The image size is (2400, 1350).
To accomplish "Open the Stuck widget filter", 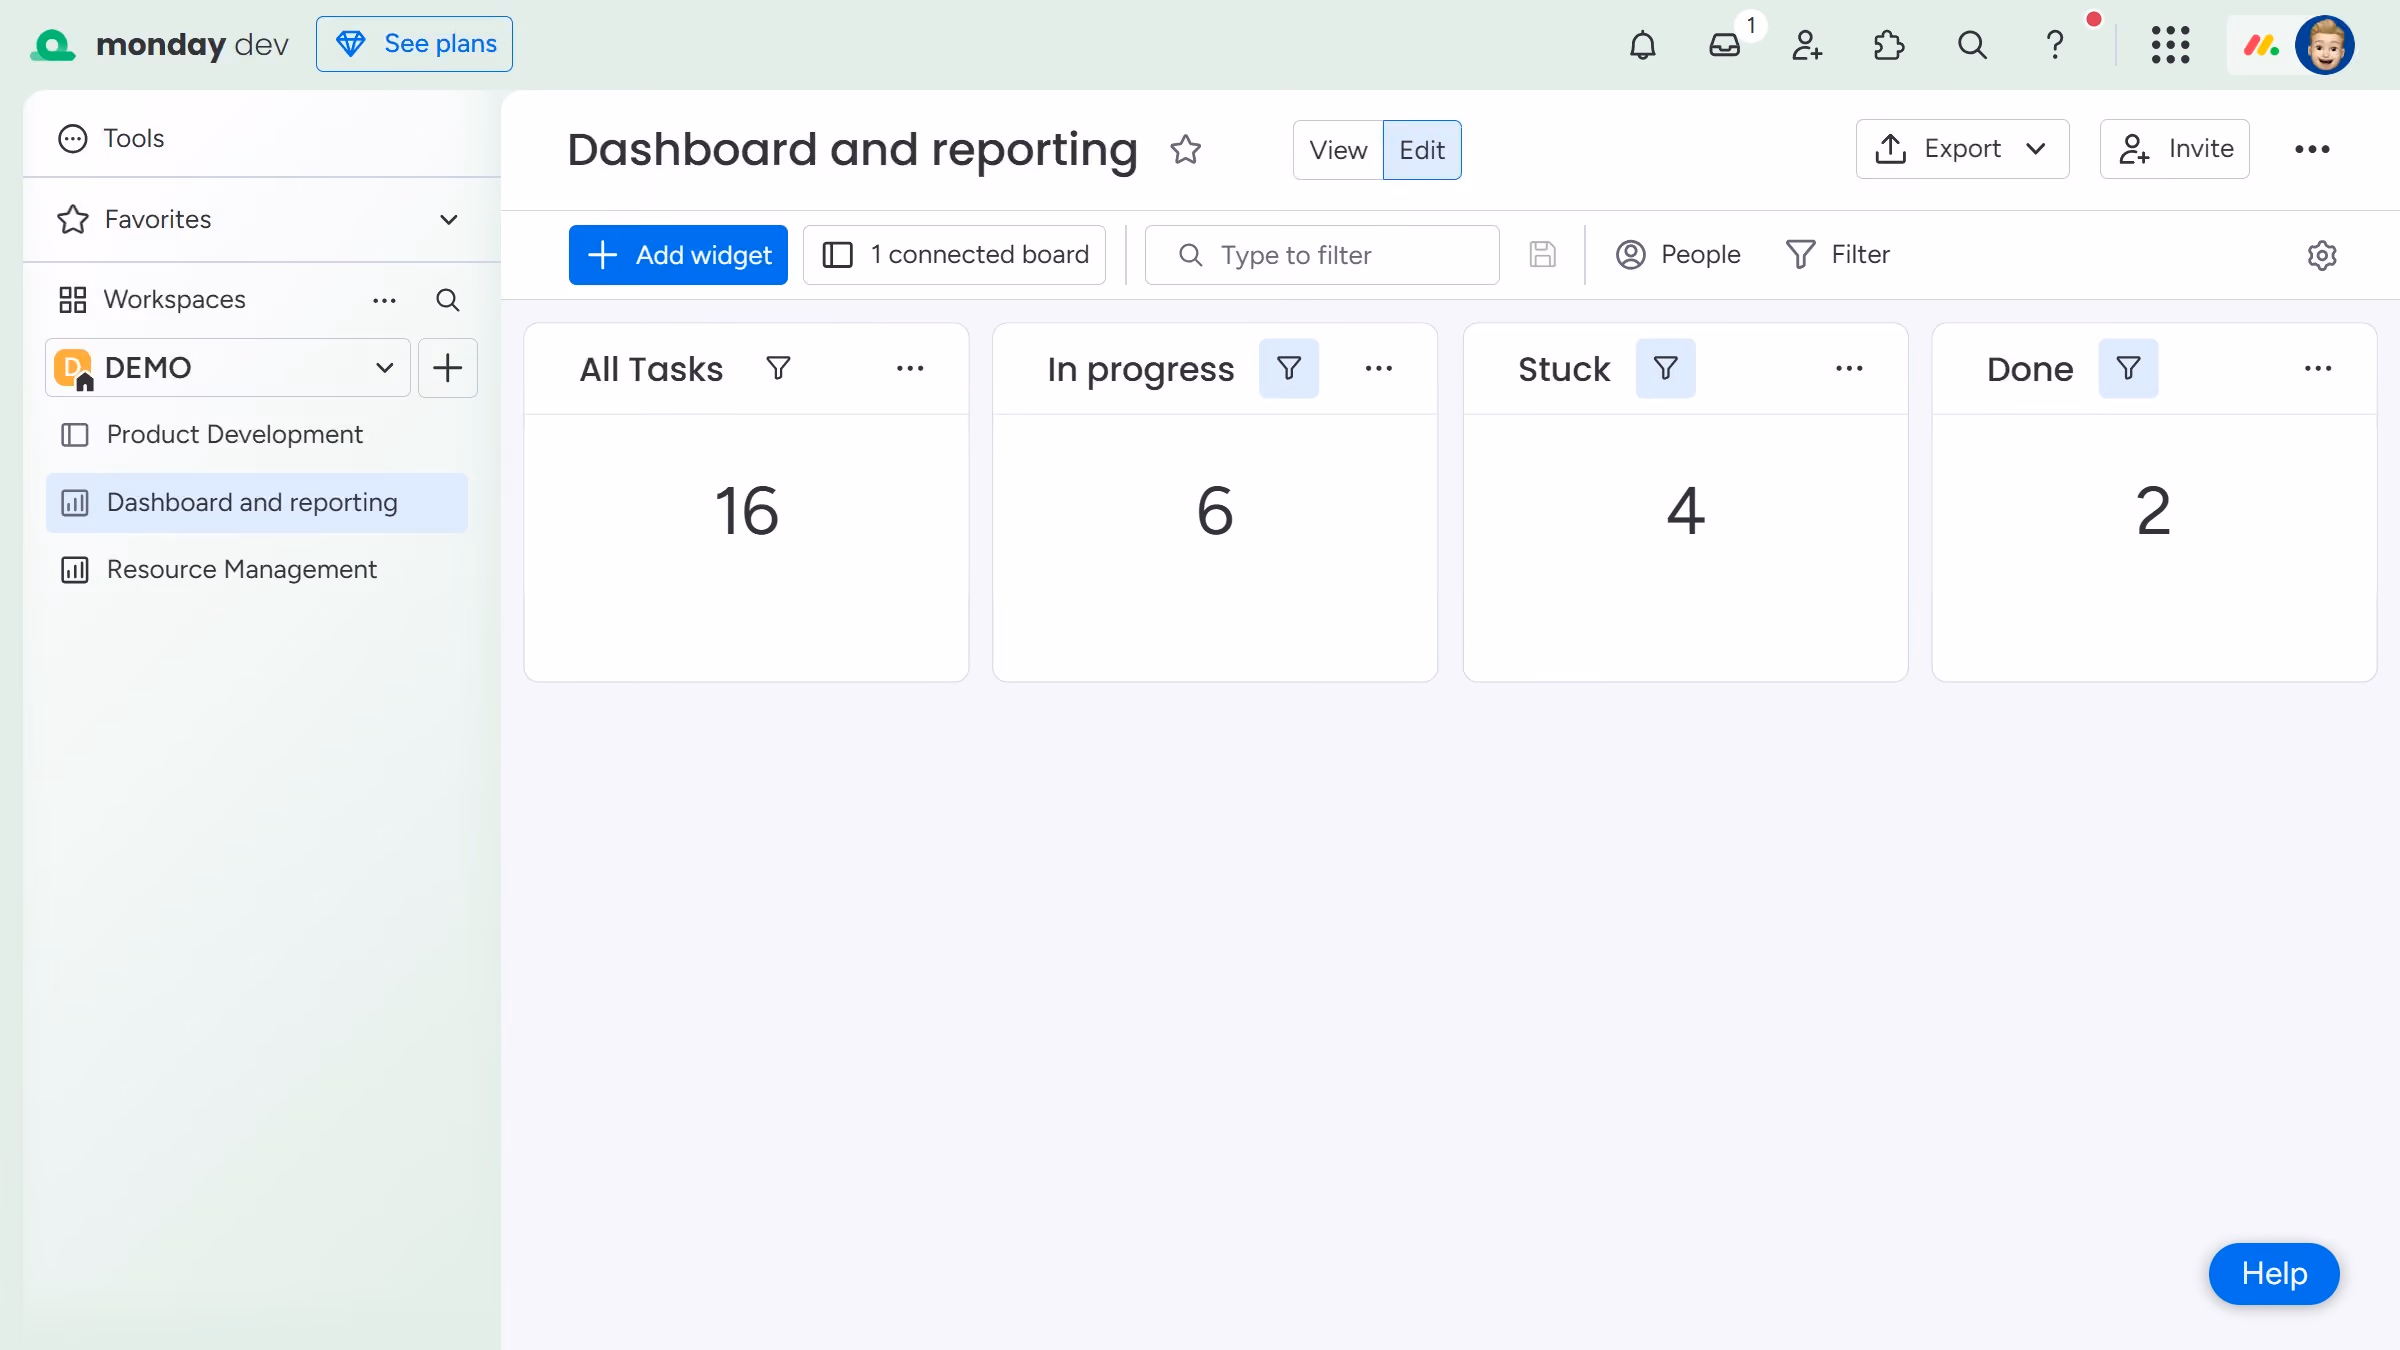I will [1665, 369].
